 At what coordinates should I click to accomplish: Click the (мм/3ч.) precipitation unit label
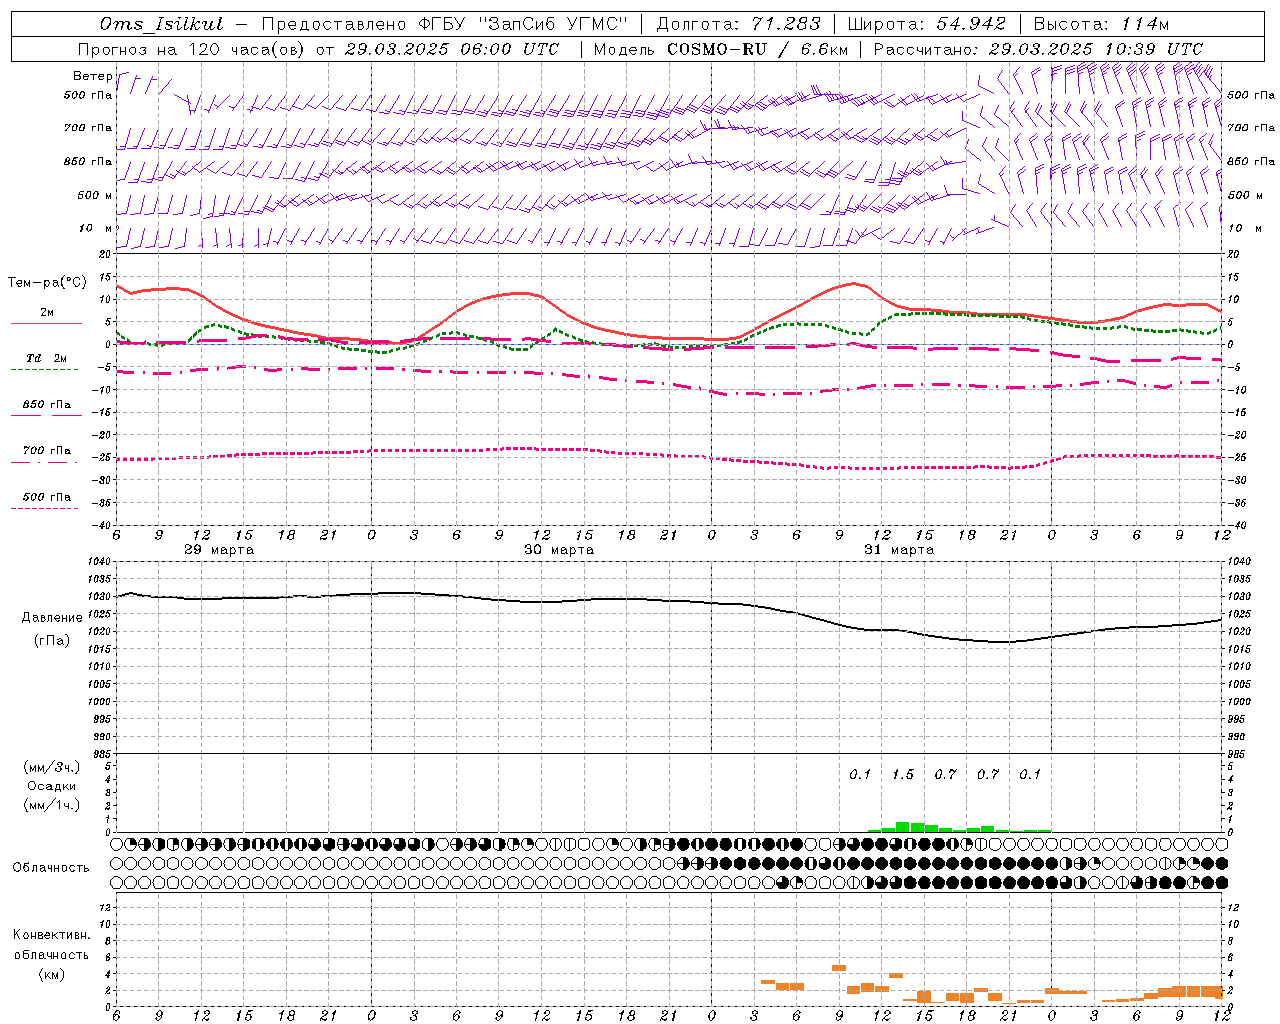point(52,767)
